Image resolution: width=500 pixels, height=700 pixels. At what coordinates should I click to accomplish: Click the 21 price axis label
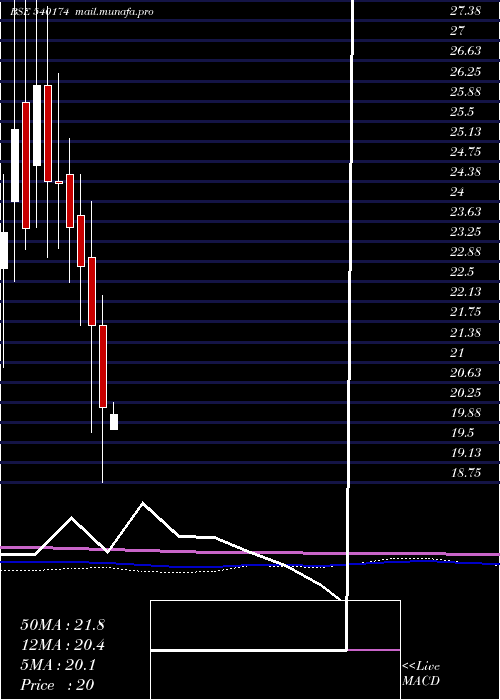458,353
